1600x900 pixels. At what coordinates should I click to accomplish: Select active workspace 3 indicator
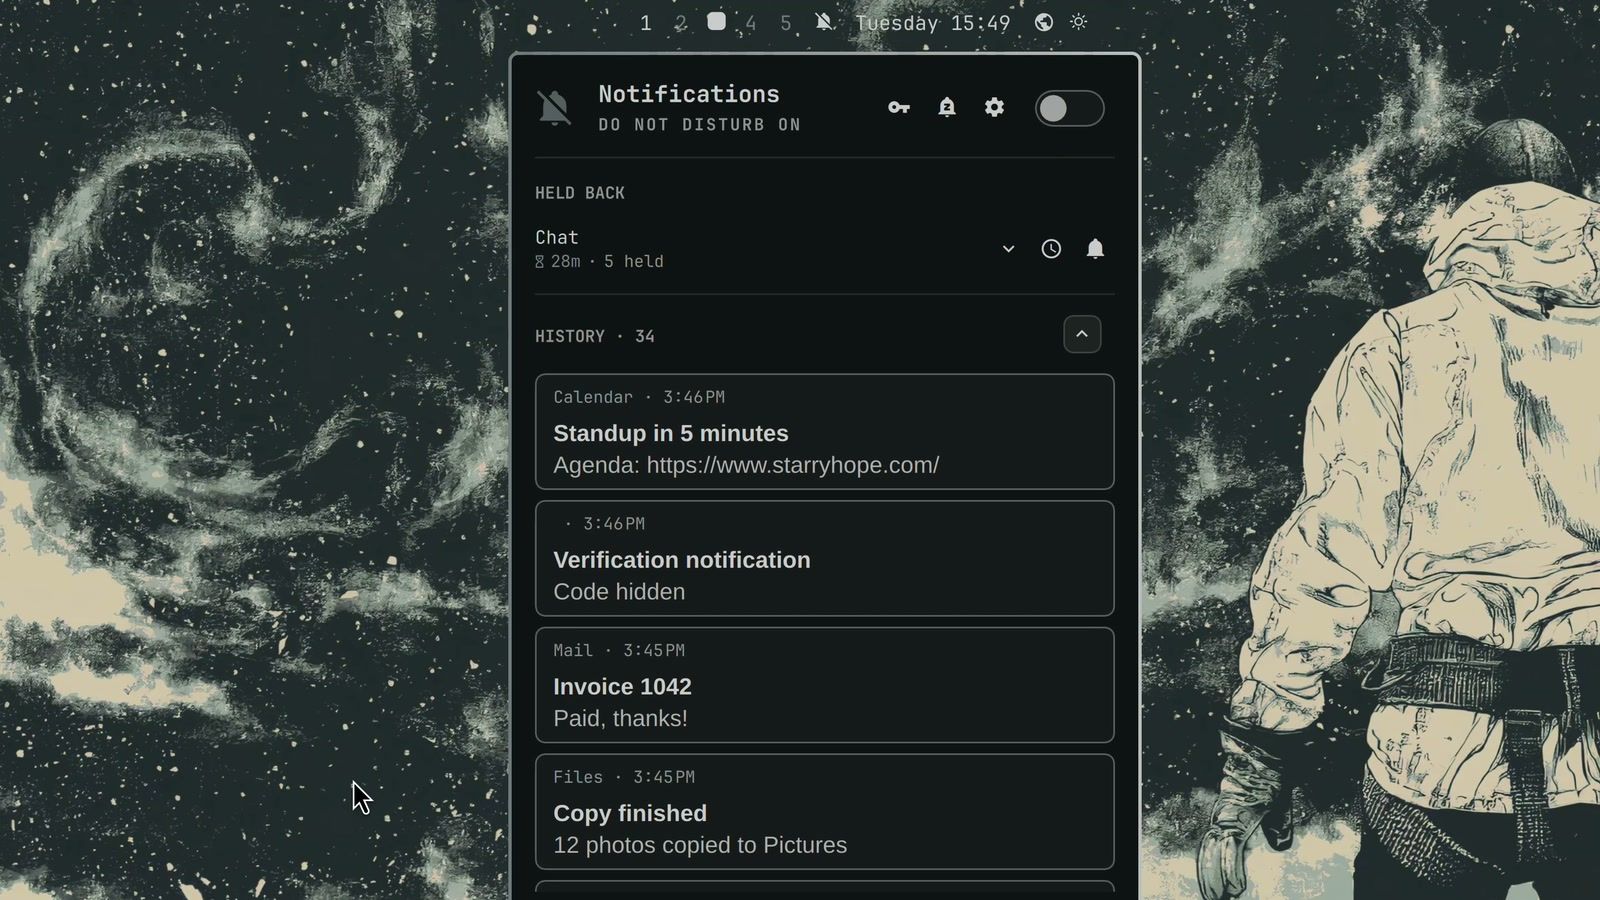point(716,22)
